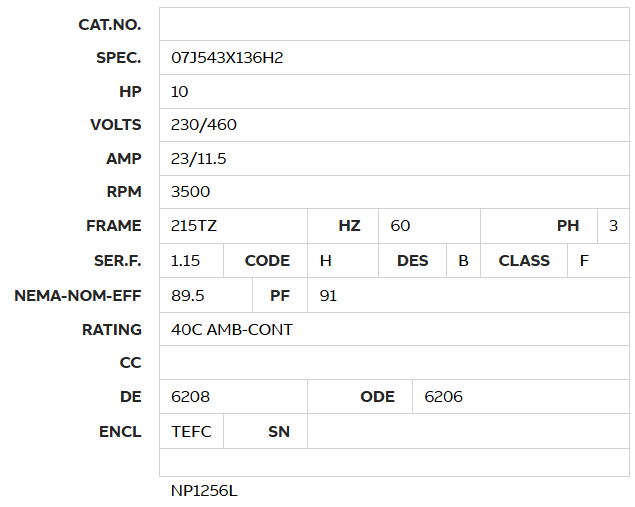The image size is (635, 507).
Task: Click the empty CC value cell
Action: (394, 362)
